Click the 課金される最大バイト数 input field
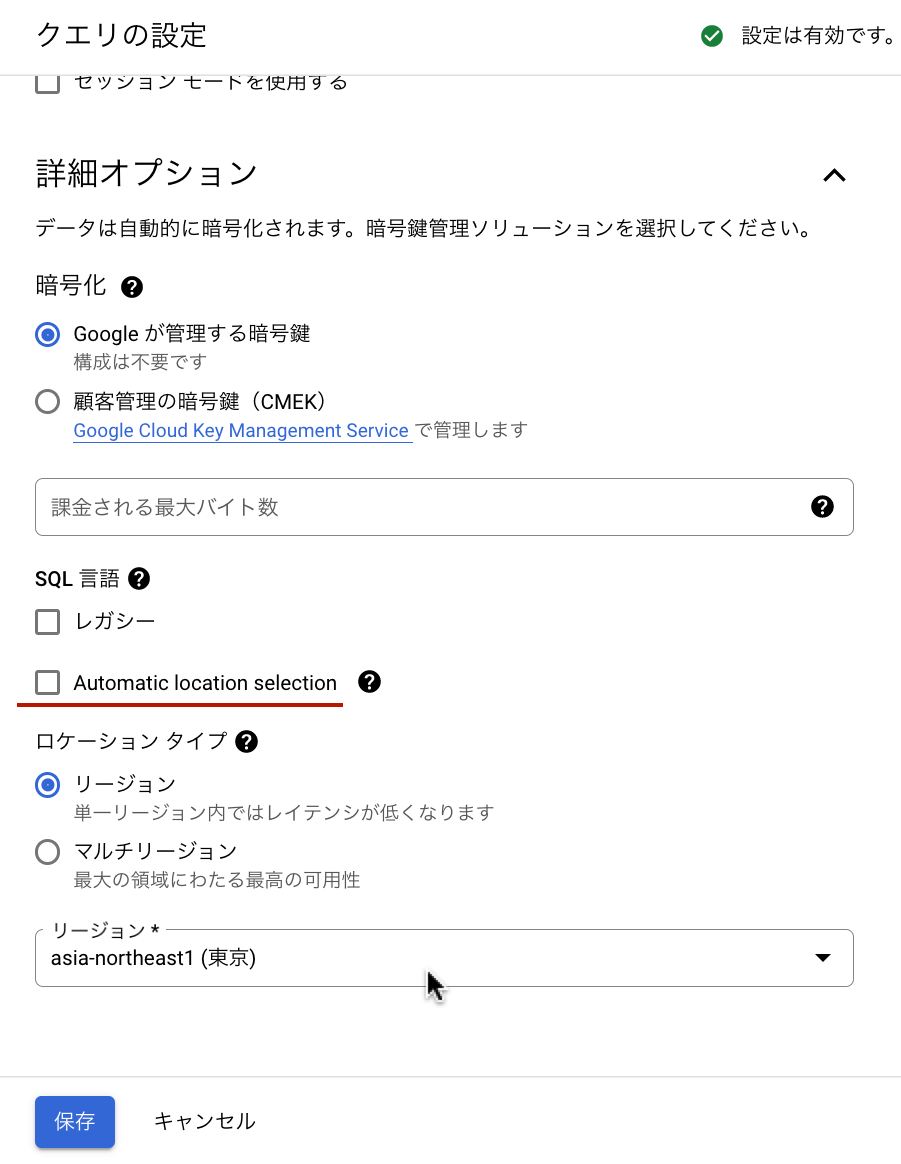Viewport: 901px width, 1164px height. [400, 507]
